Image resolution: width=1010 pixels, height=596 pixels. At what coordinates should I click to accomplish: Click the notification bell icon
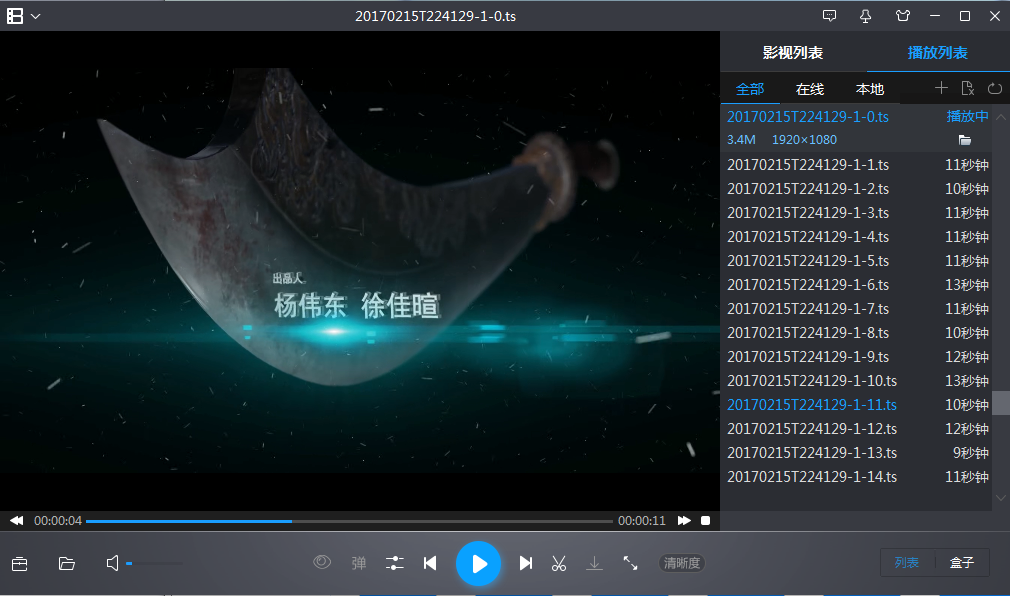coord(866,16)
